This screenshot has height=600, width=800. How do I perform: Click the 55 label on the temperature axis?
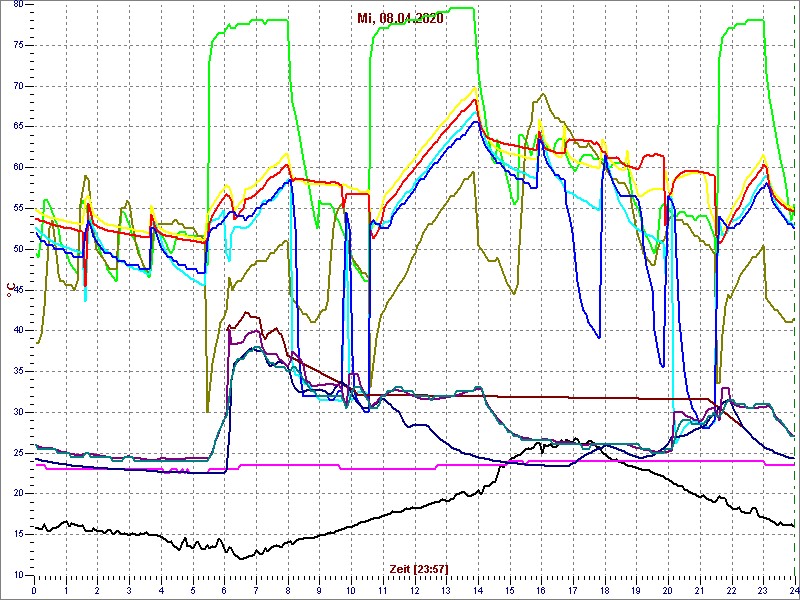click(x=17, y=209)
